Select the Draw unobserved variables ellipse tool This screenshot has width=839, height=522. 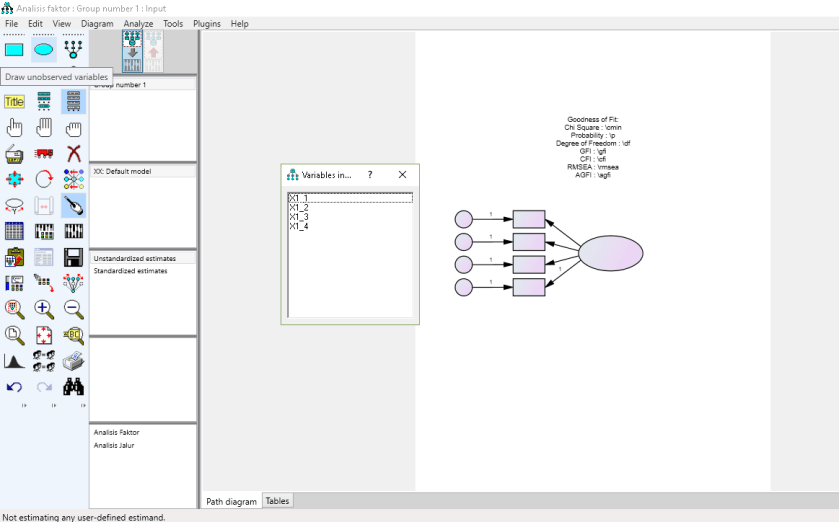(44, 49)
